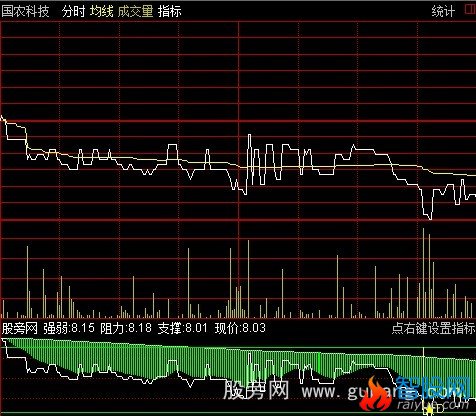Click the 点右键设置指标 hint

[433, 328]
